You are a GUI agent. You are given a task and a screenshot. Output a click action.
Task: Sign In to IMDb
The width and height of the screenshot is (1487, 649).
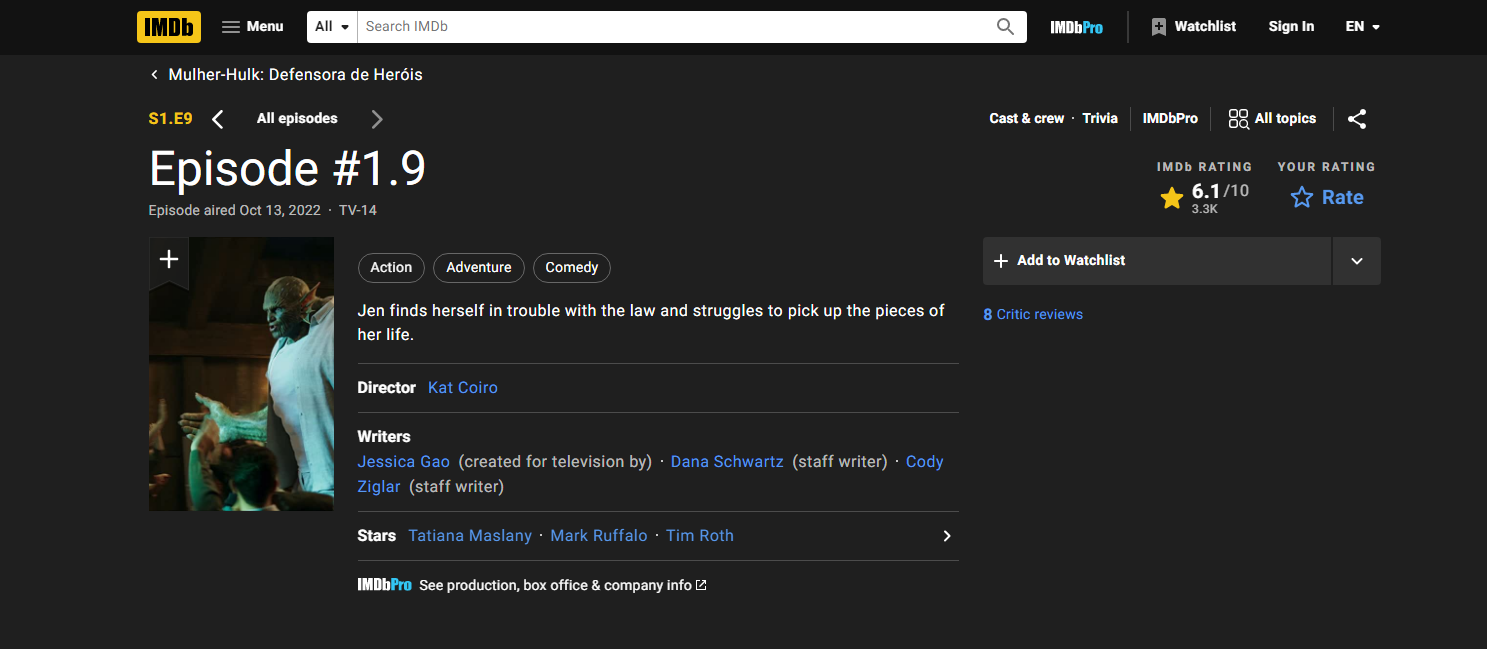coord(1291,27)
